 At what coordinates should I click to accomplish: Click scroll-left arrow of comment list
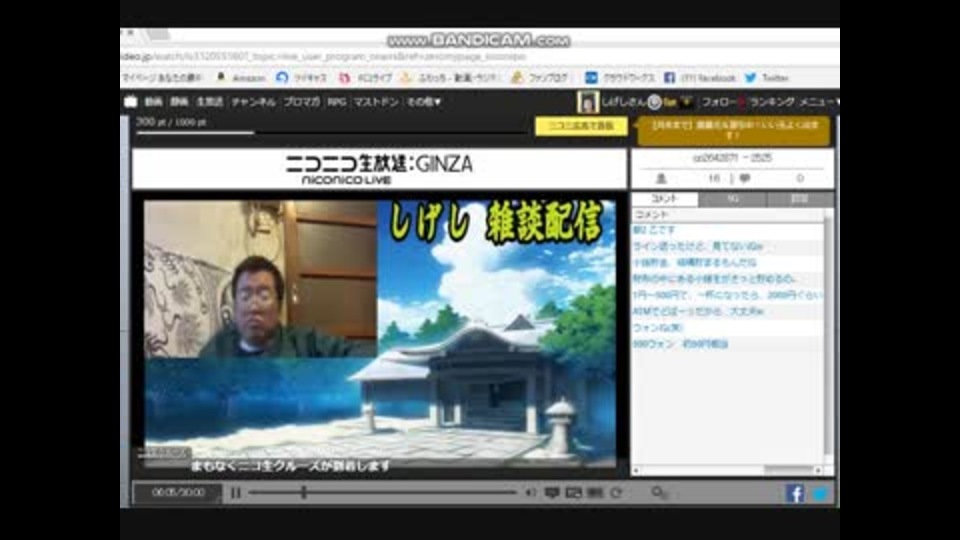[x=636, y=470]
